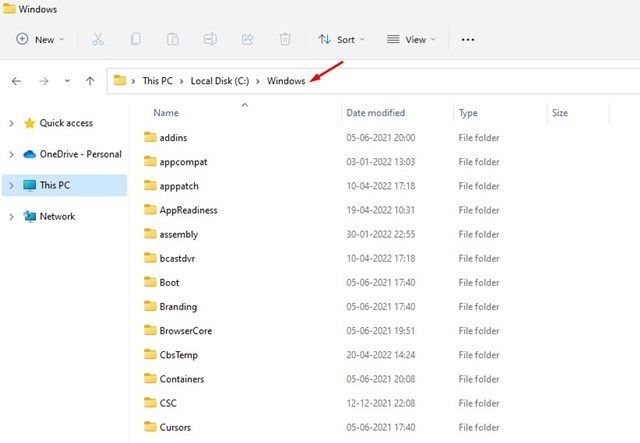Open chevron after This PC breadcrumb
The height and width of the screenshot is (443, 640).
click(x=182, y=81)
